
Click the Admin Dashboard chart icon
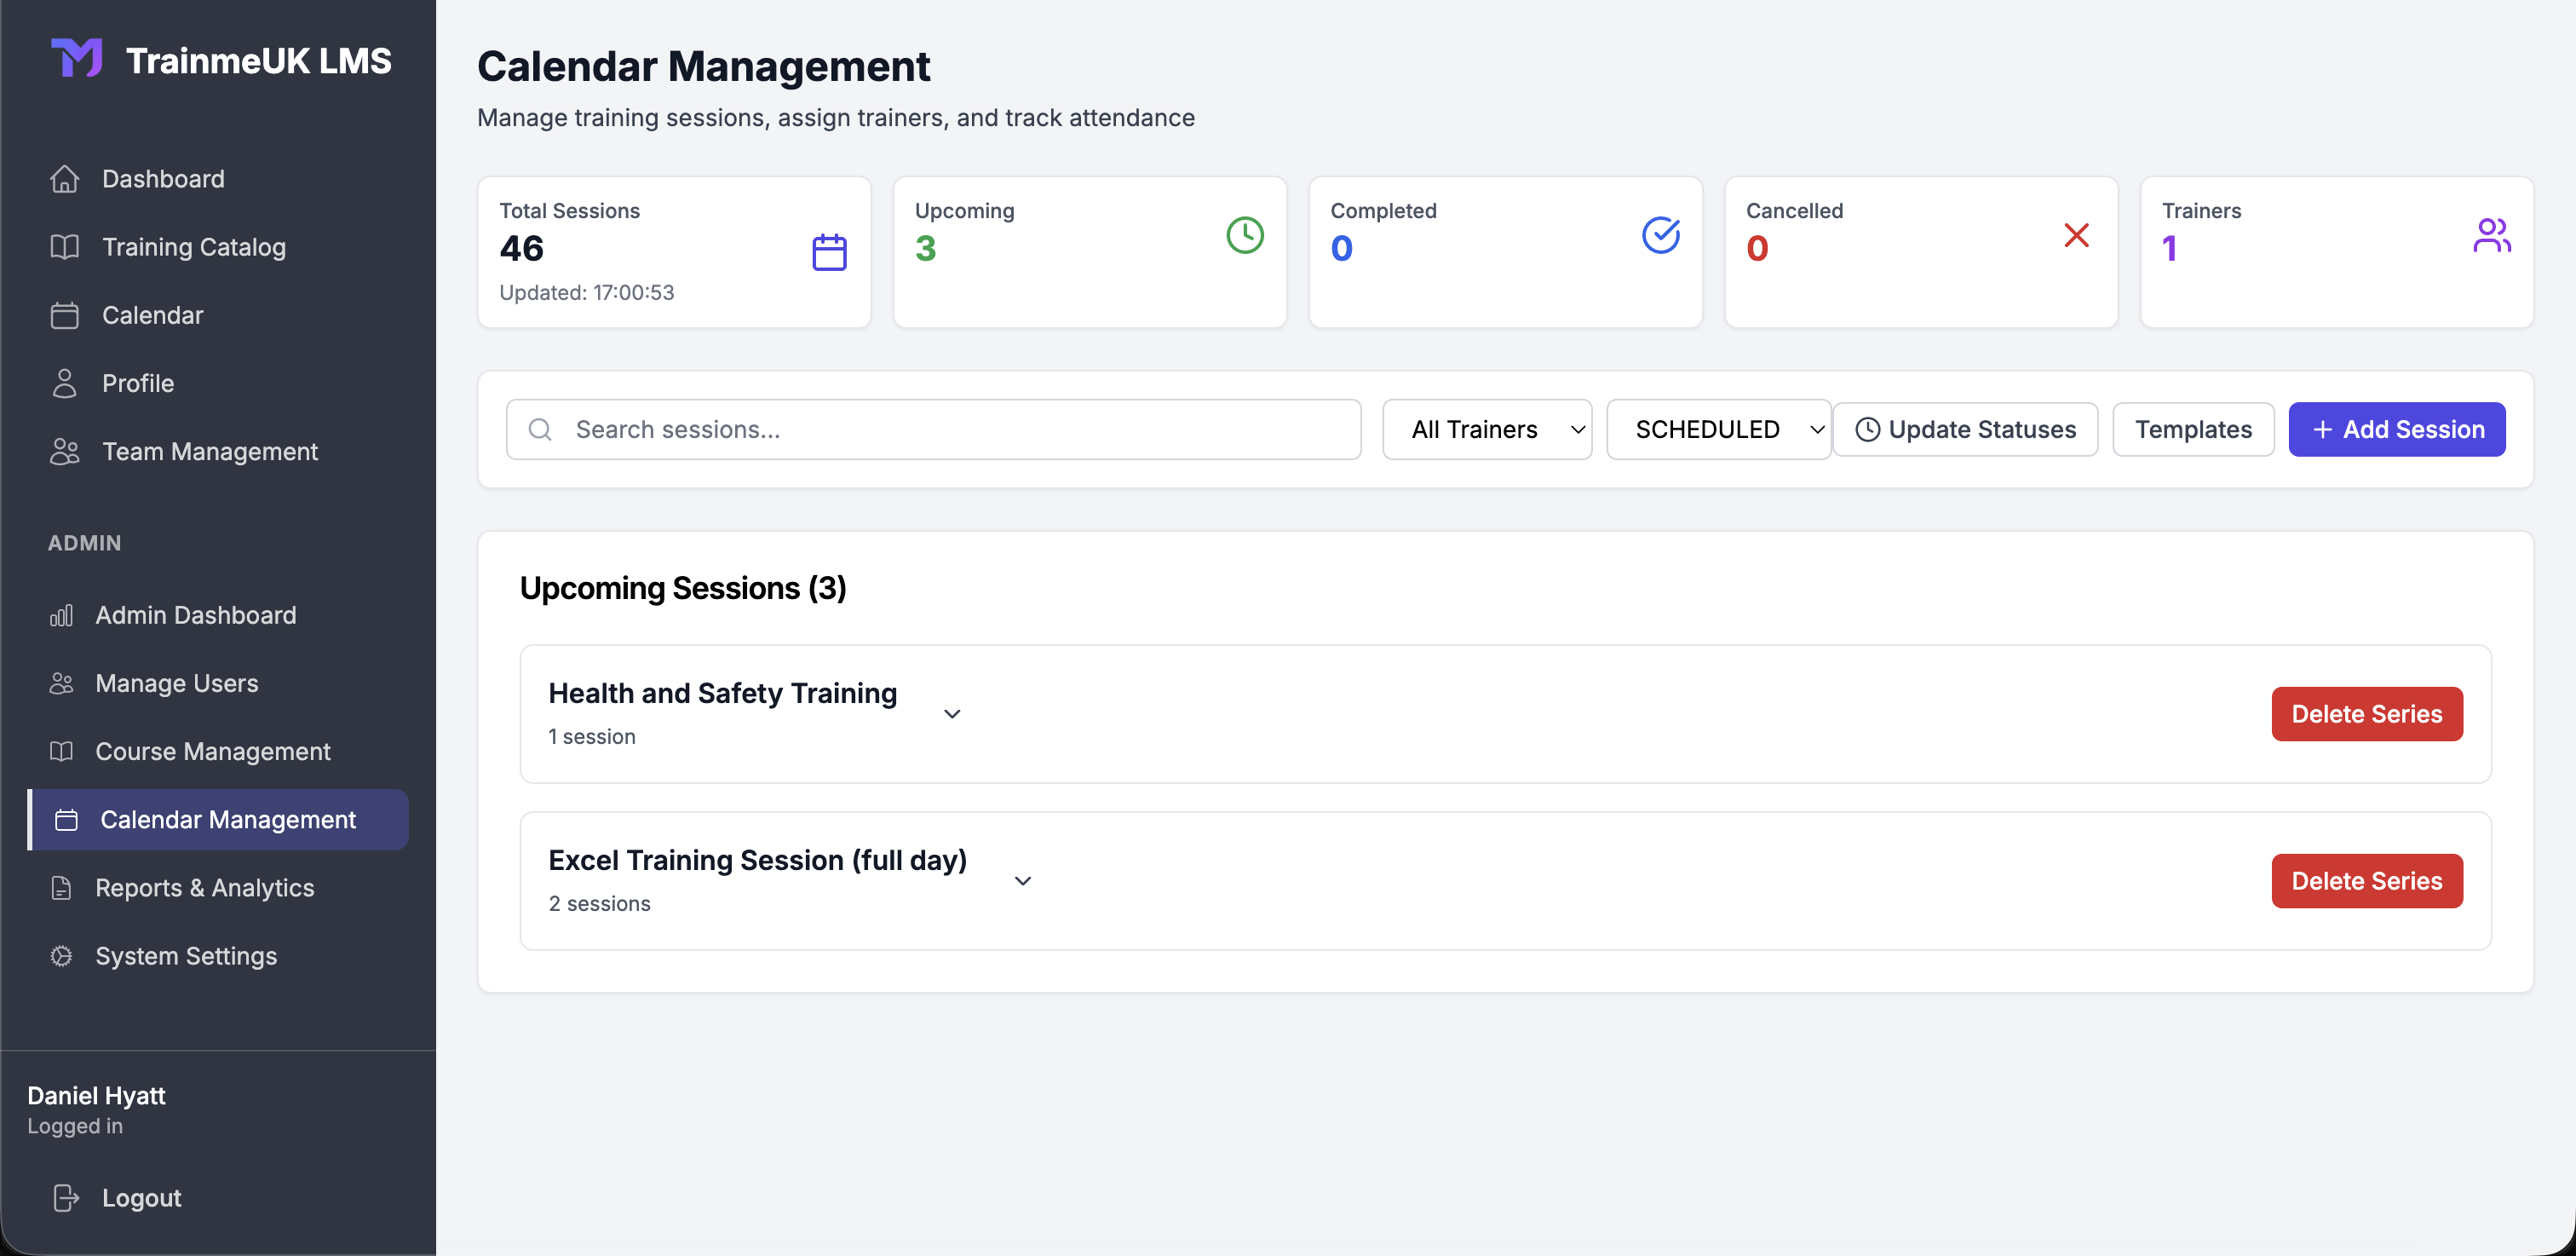click(x=60, y=615)
